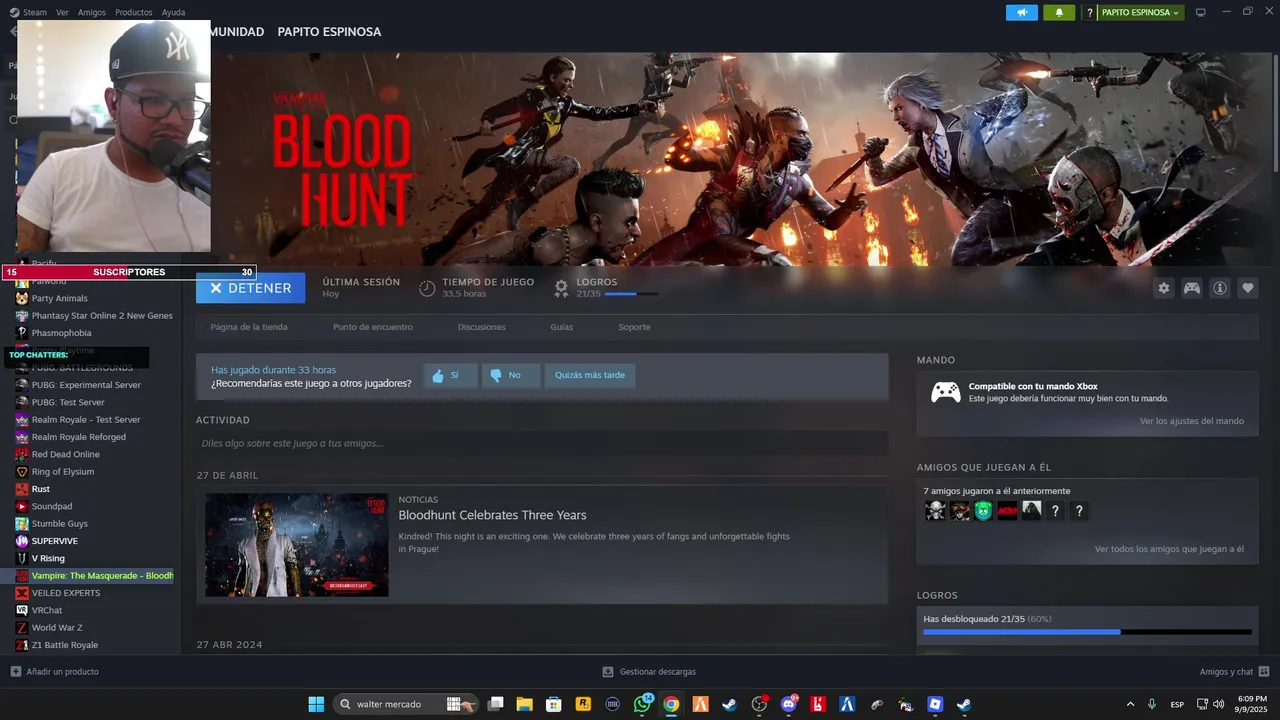Open the game settings gear icon

(x=1164, y=288)
